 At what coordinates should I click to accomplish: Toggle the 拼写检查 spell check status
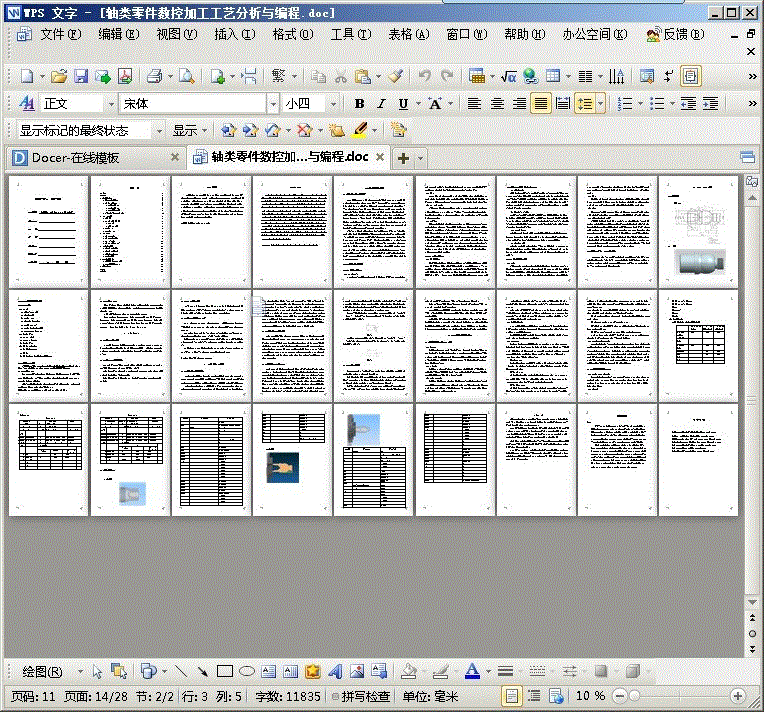point(361,696)
